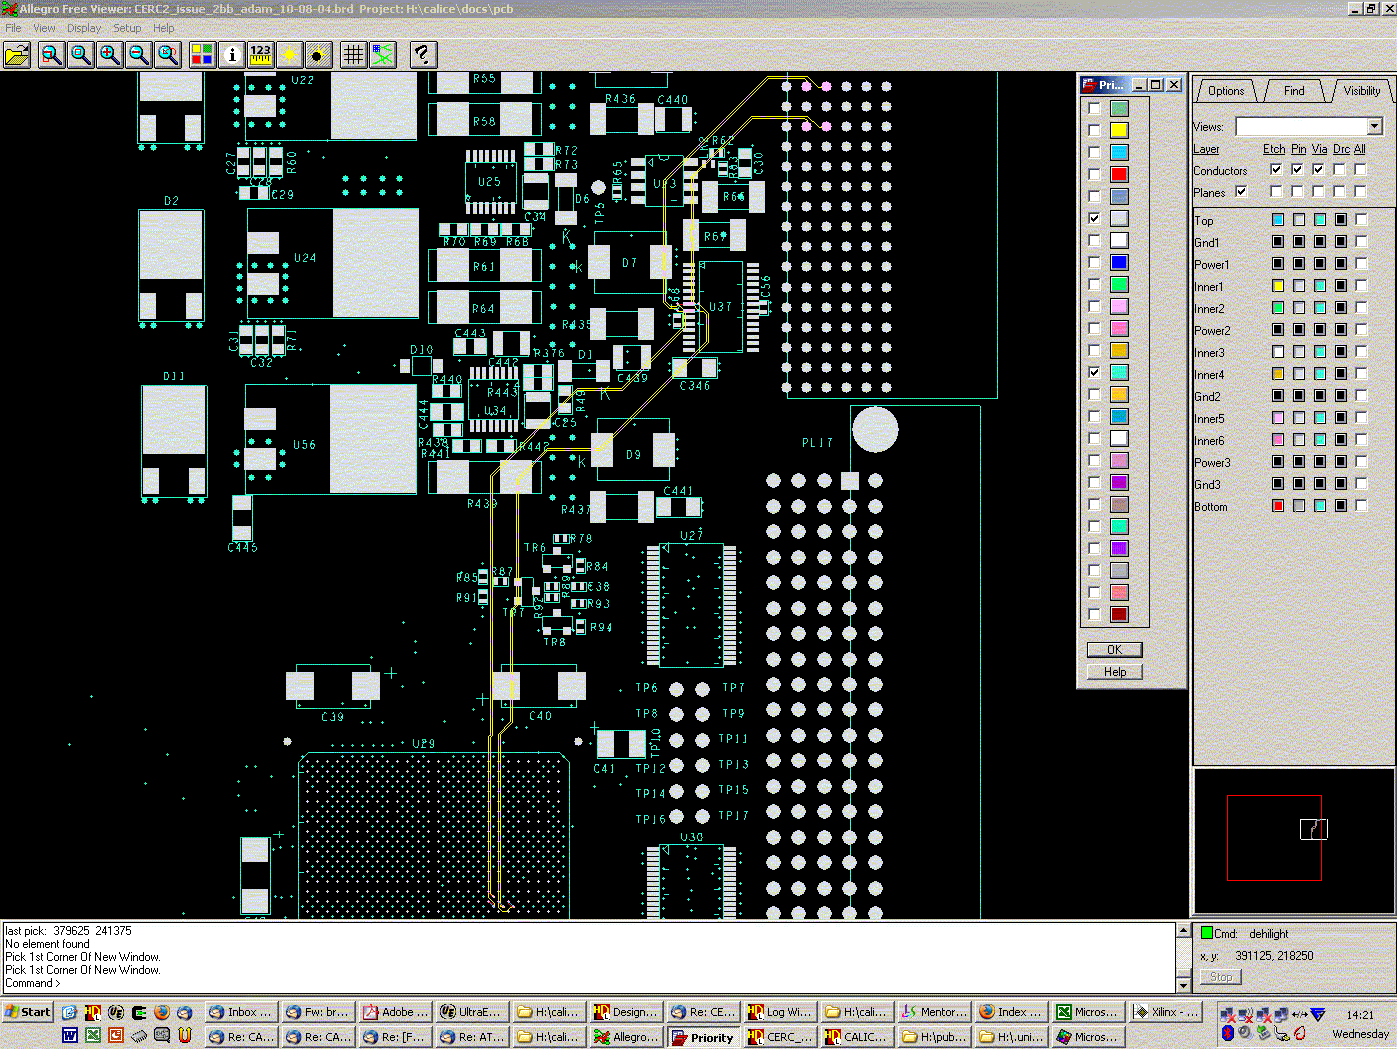Click Help button in color dialog
The height and width of the screenshot is (1049, 1397).
point(1114,672)
